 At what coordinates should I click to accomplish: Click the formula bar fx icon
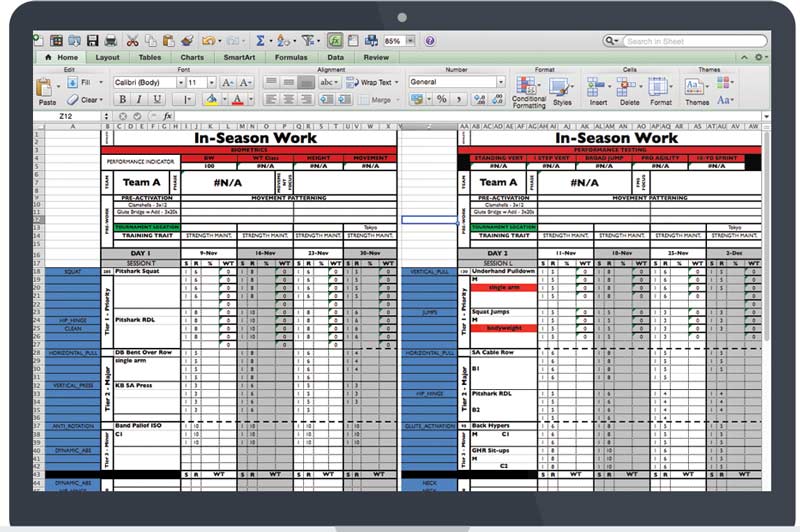(167, 116)
